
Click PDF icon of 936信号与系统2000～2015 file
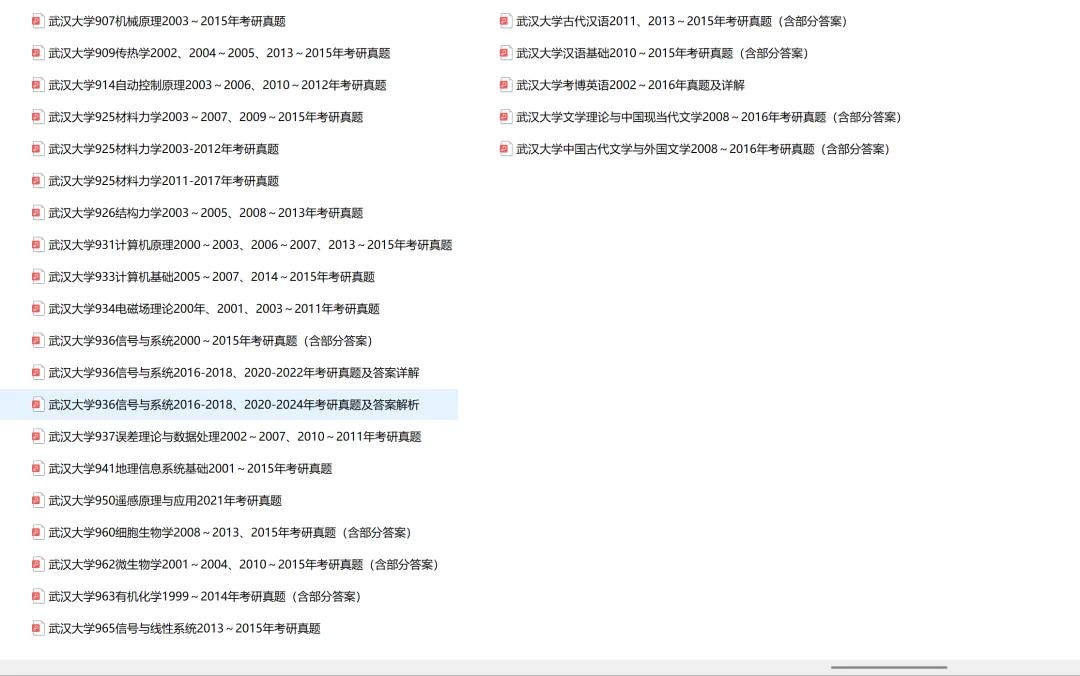click(x=38, y=340)
